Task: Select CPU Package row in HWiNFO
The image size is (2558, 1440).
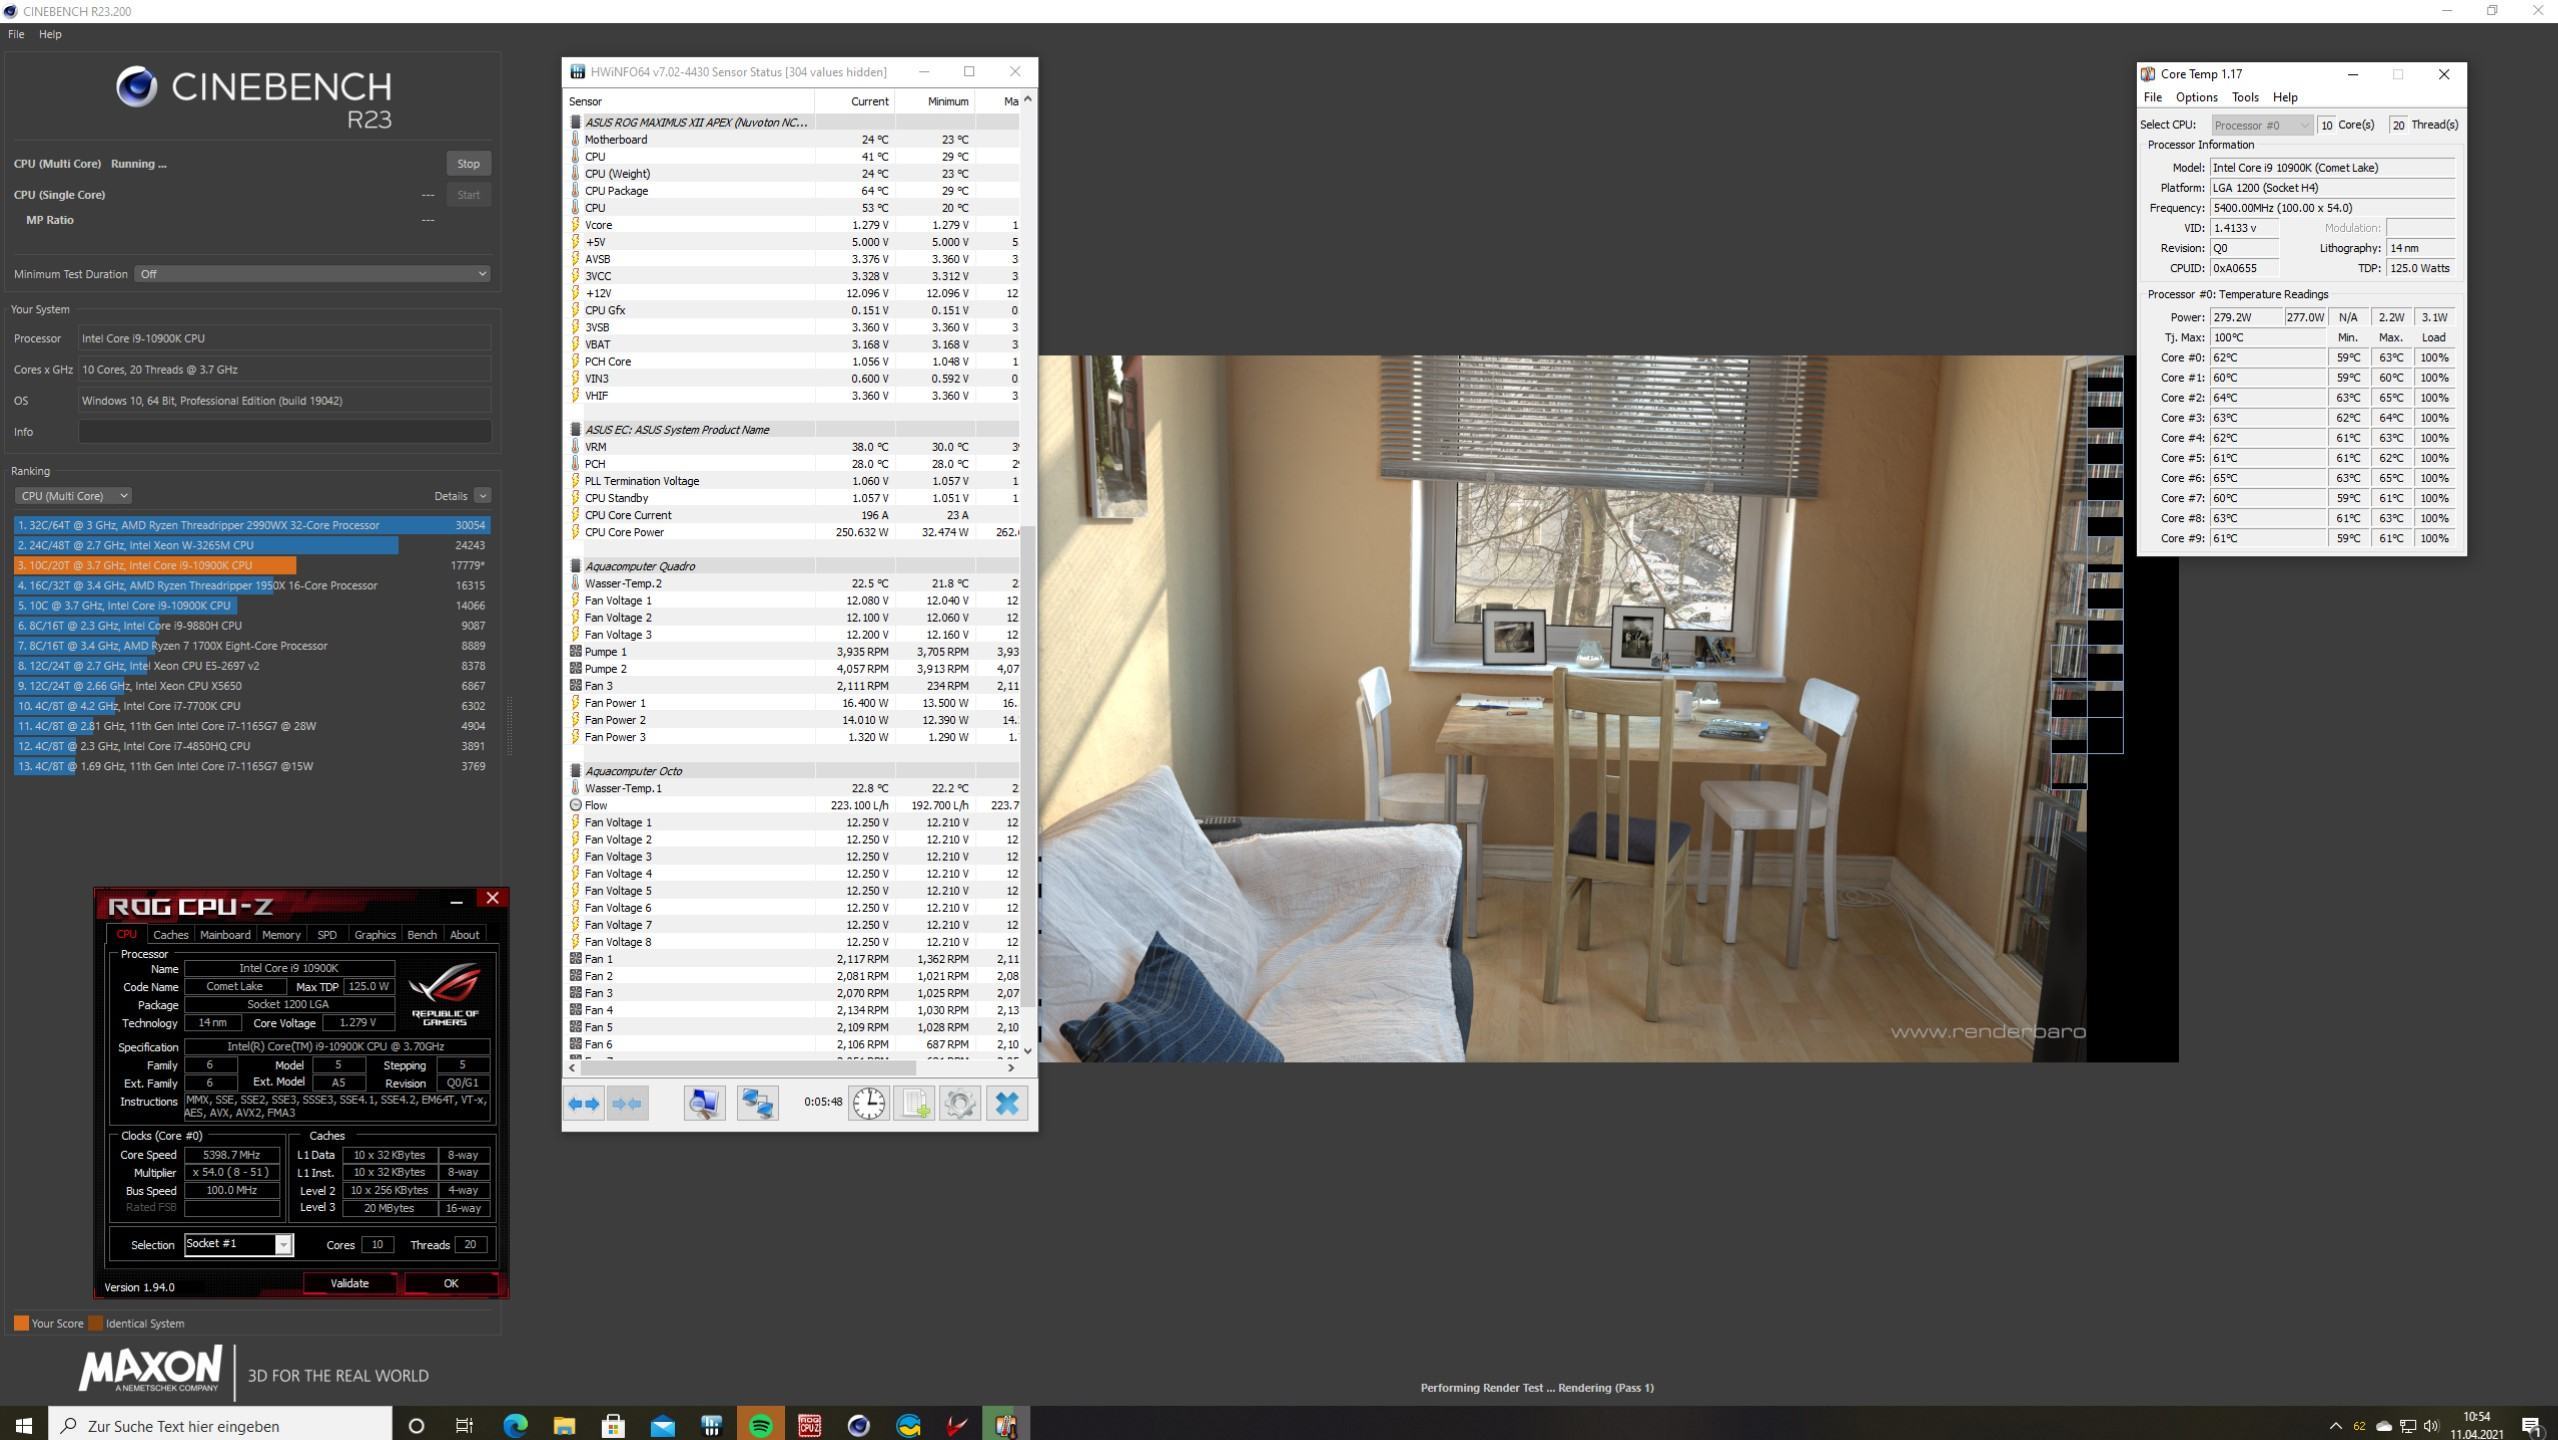Action: tap(793, 191)
